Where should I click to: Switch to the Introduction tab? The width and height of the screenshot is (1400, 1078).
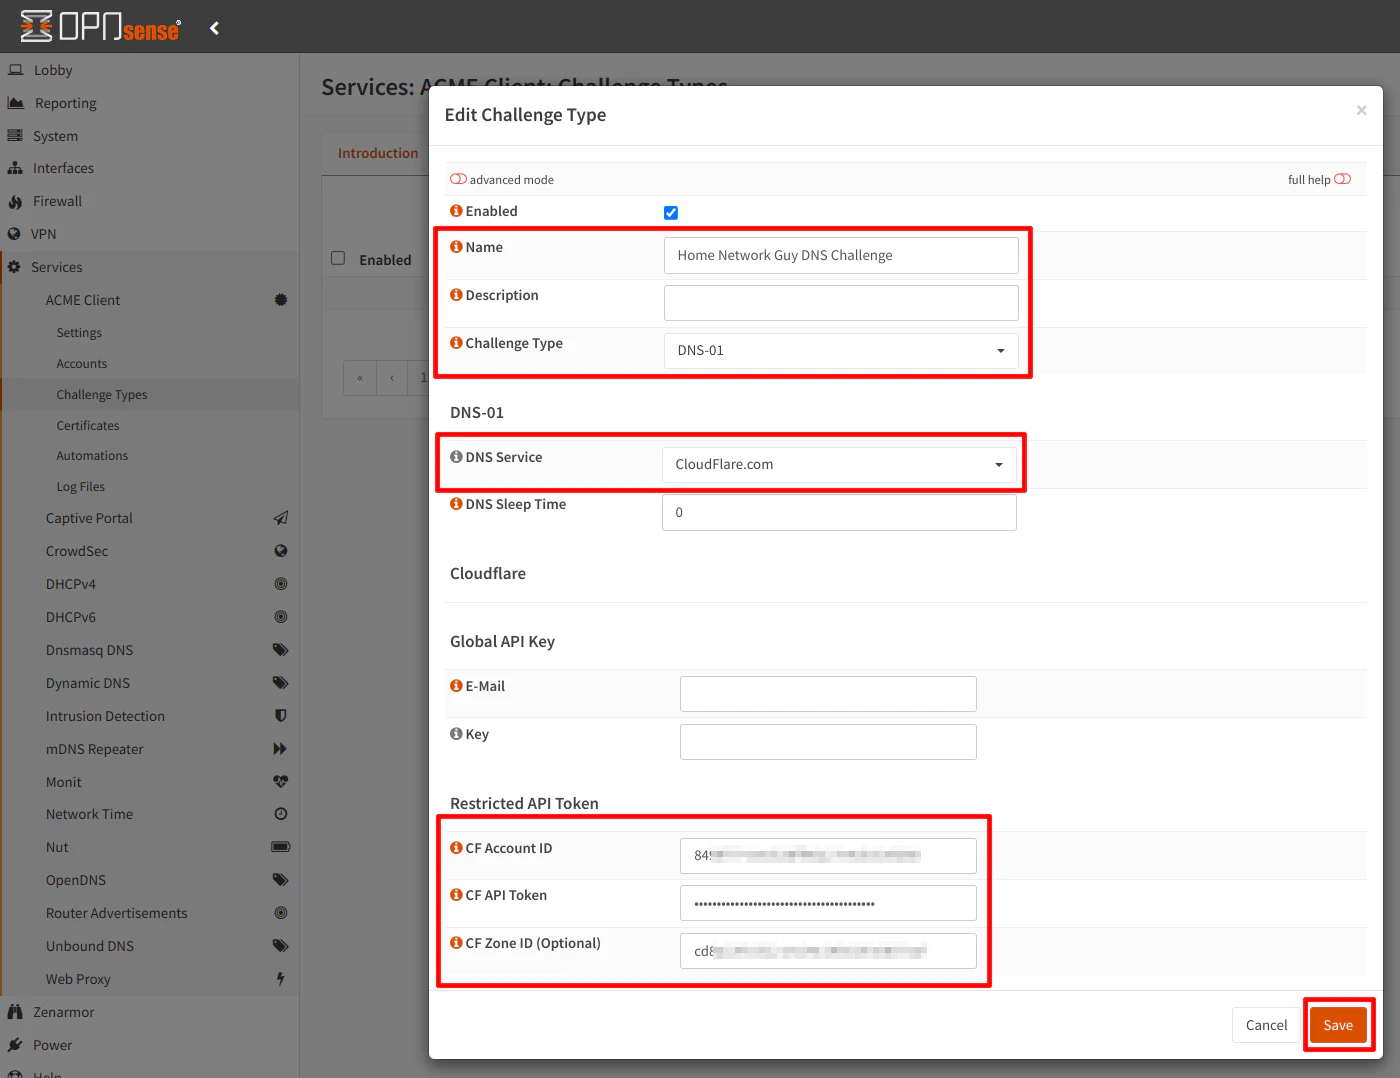tap(378, 153)
